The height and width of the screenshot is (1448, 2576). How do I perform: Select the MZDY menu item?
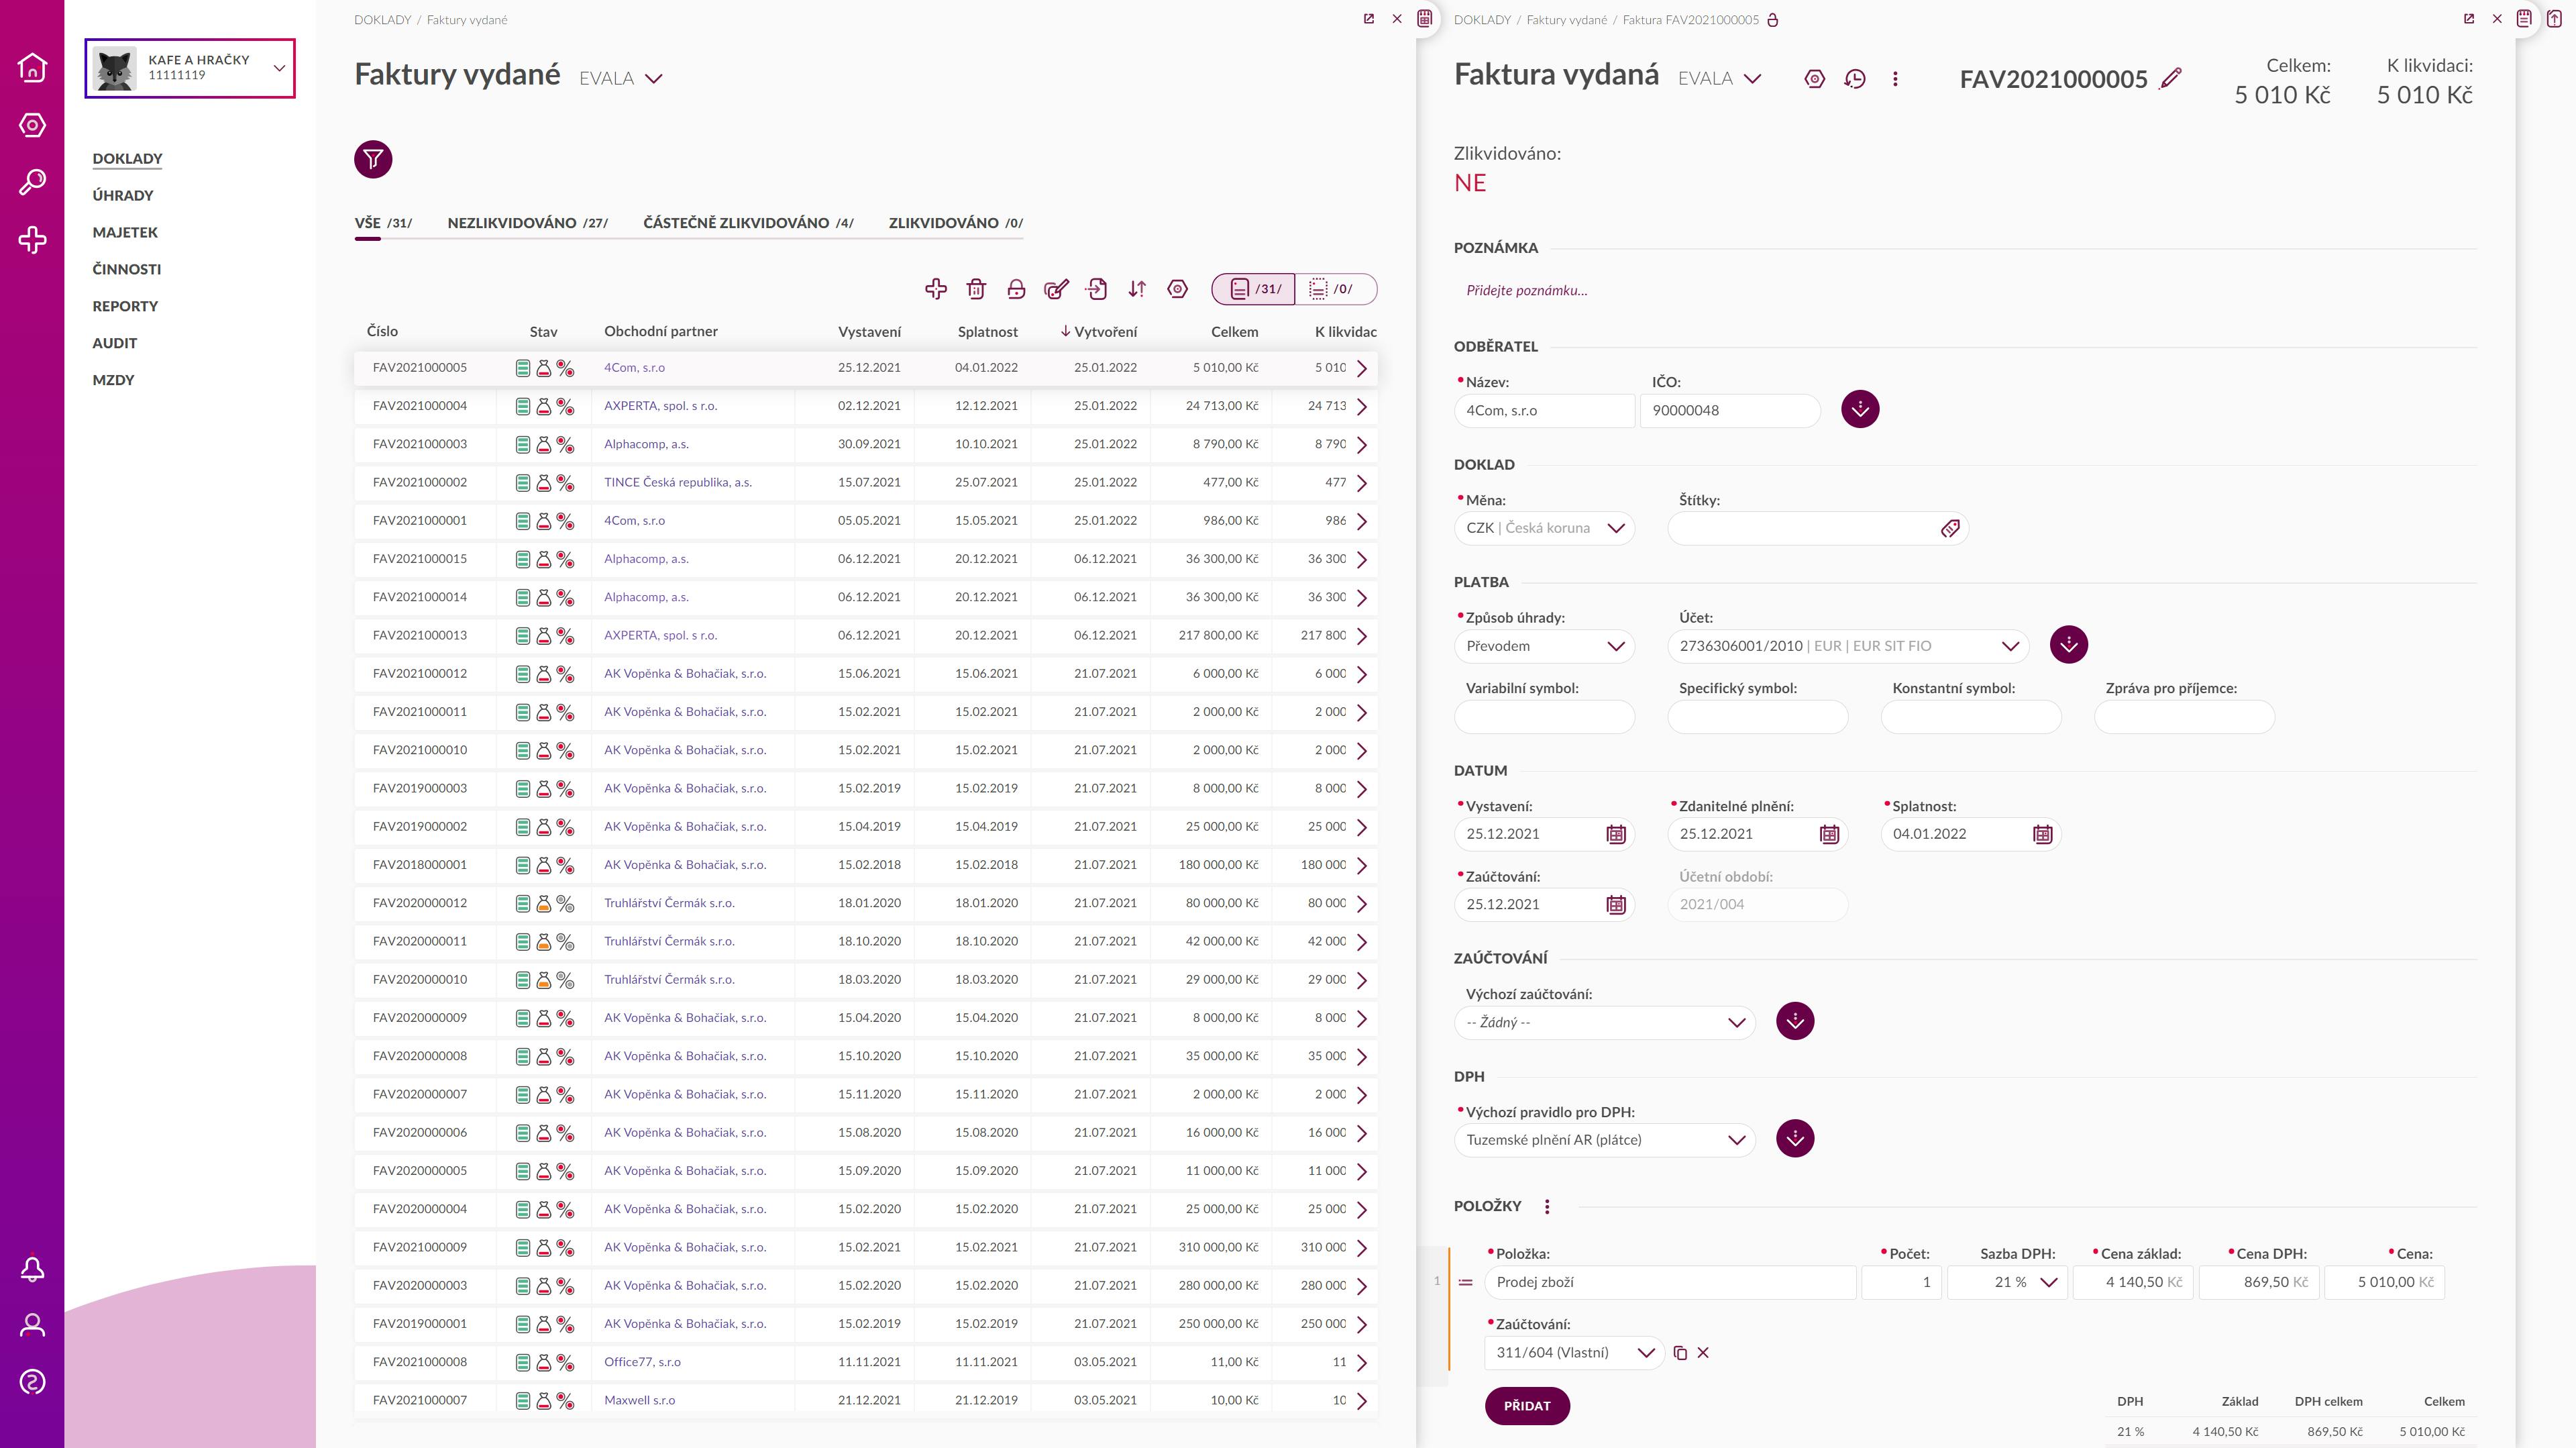click(113, 380)
